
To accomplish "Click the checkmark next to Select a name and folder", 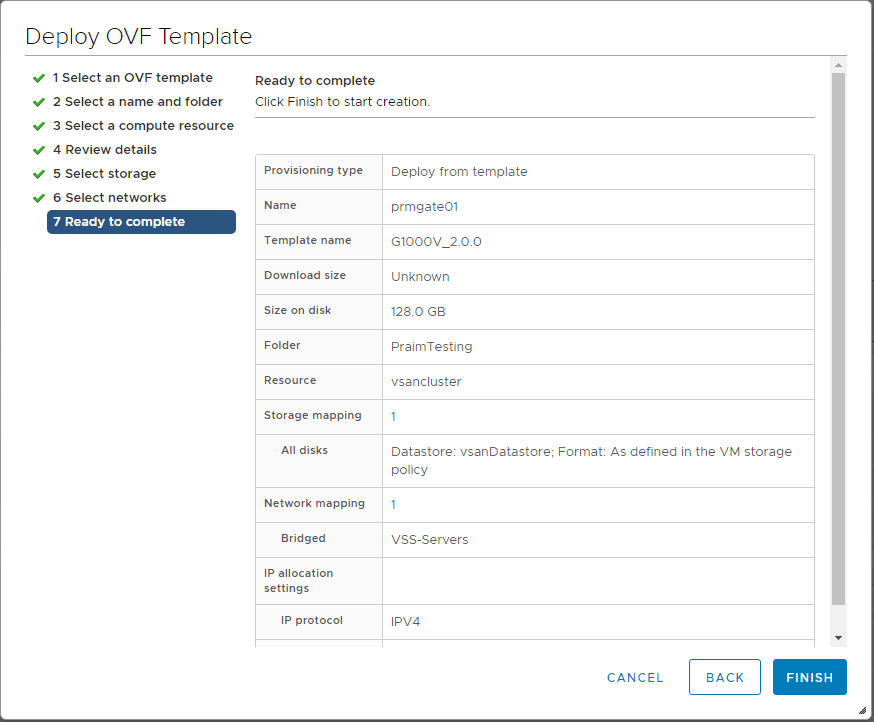I will click(x=39, y=101).
